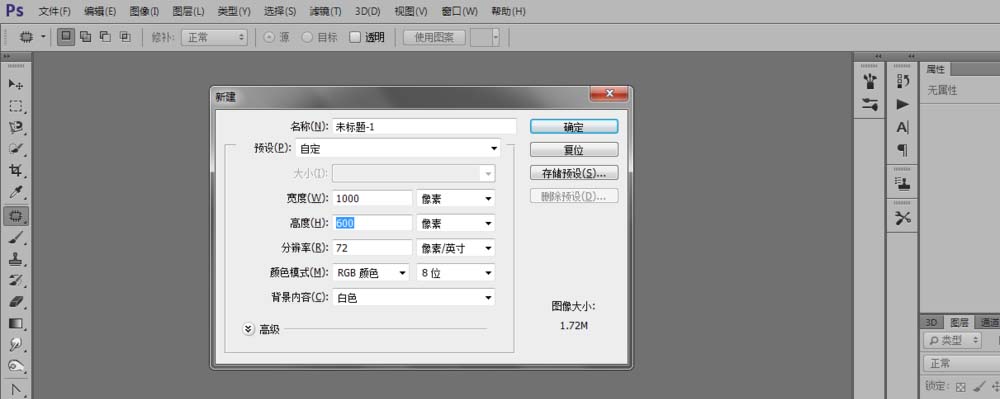This screenshot has height=399, width=1000.
Task: Select the Gradient tool
Action: point(16,323)
